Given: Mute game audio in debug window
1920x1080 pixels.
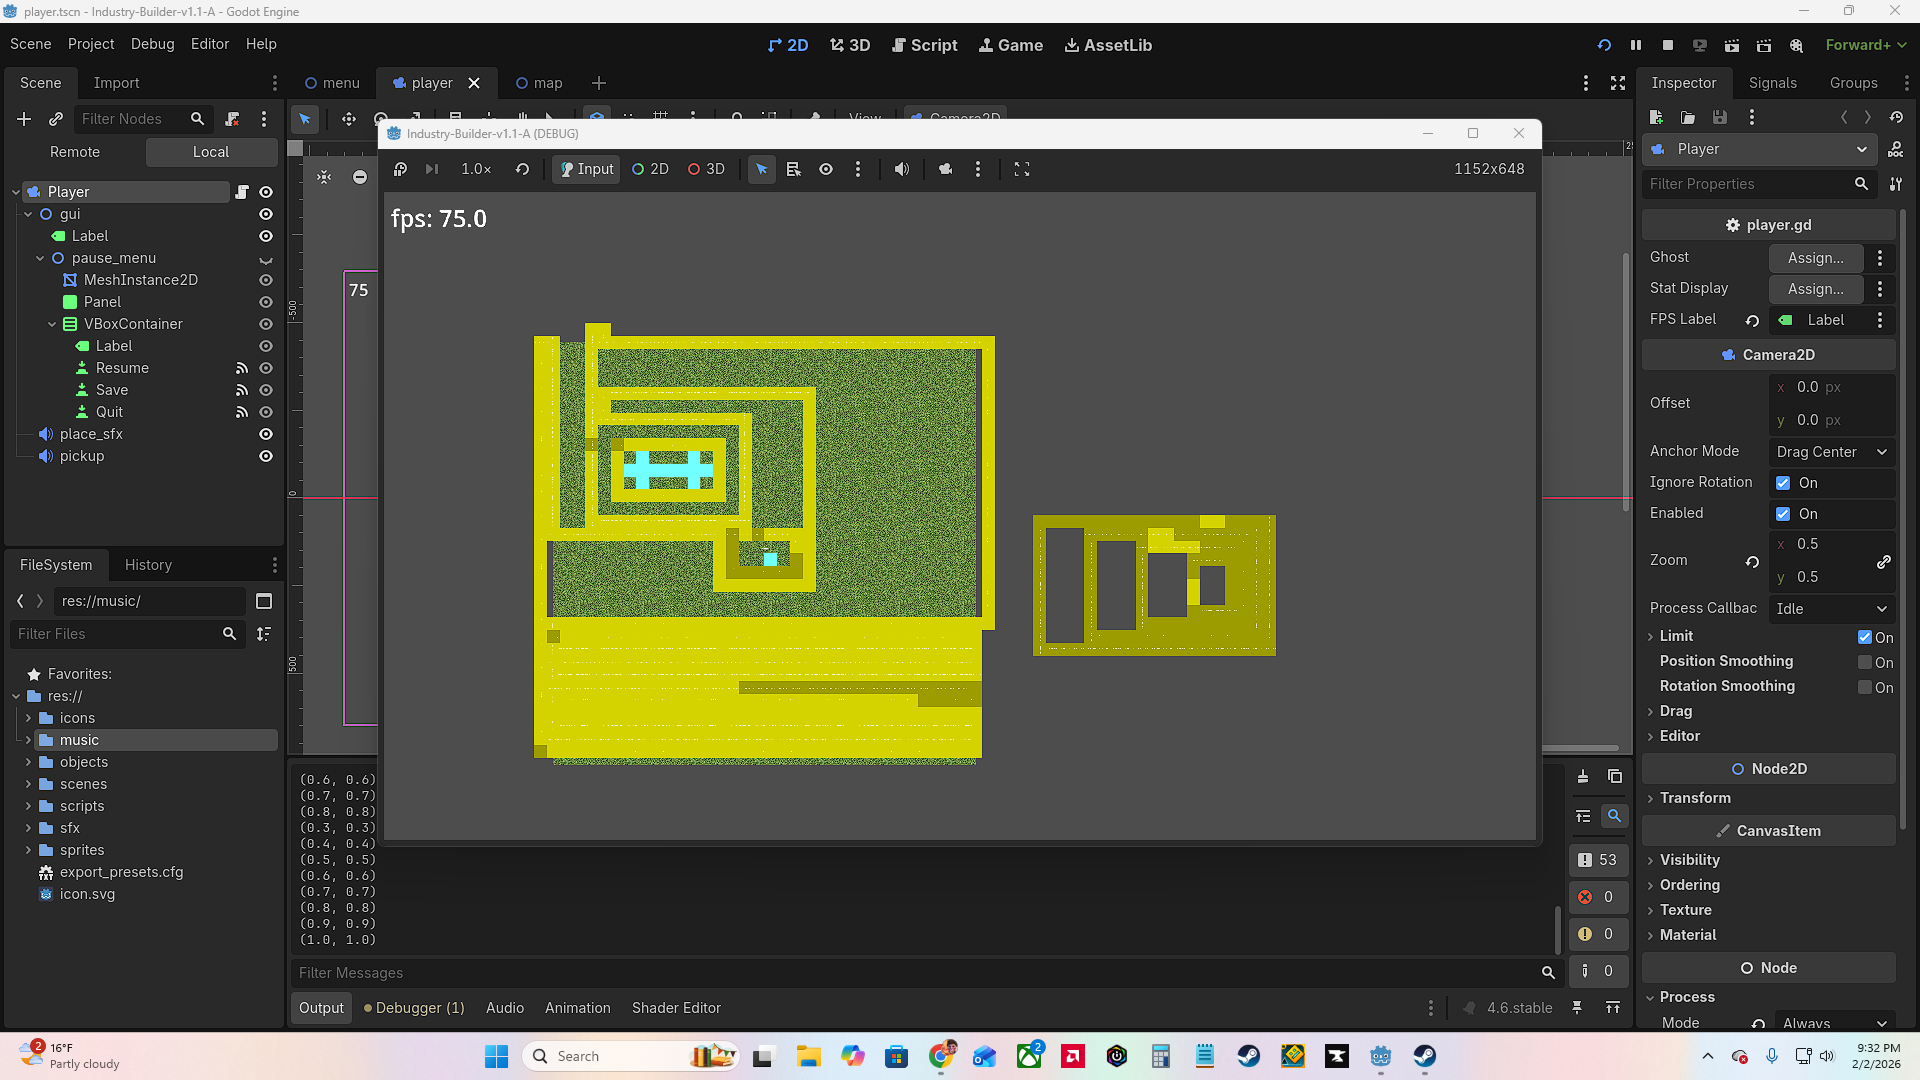Looking at the screenshot, I should (x=901, y=169).
